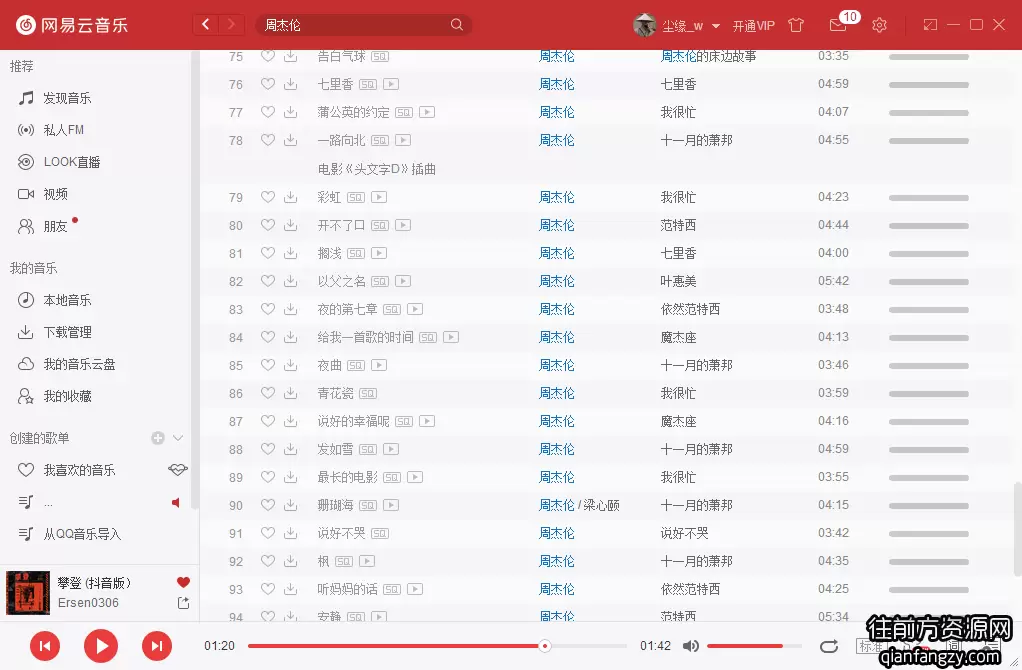Open album 依然范特西 in row 83
This screenshot has height=670, width=1022.
[690, 309]
